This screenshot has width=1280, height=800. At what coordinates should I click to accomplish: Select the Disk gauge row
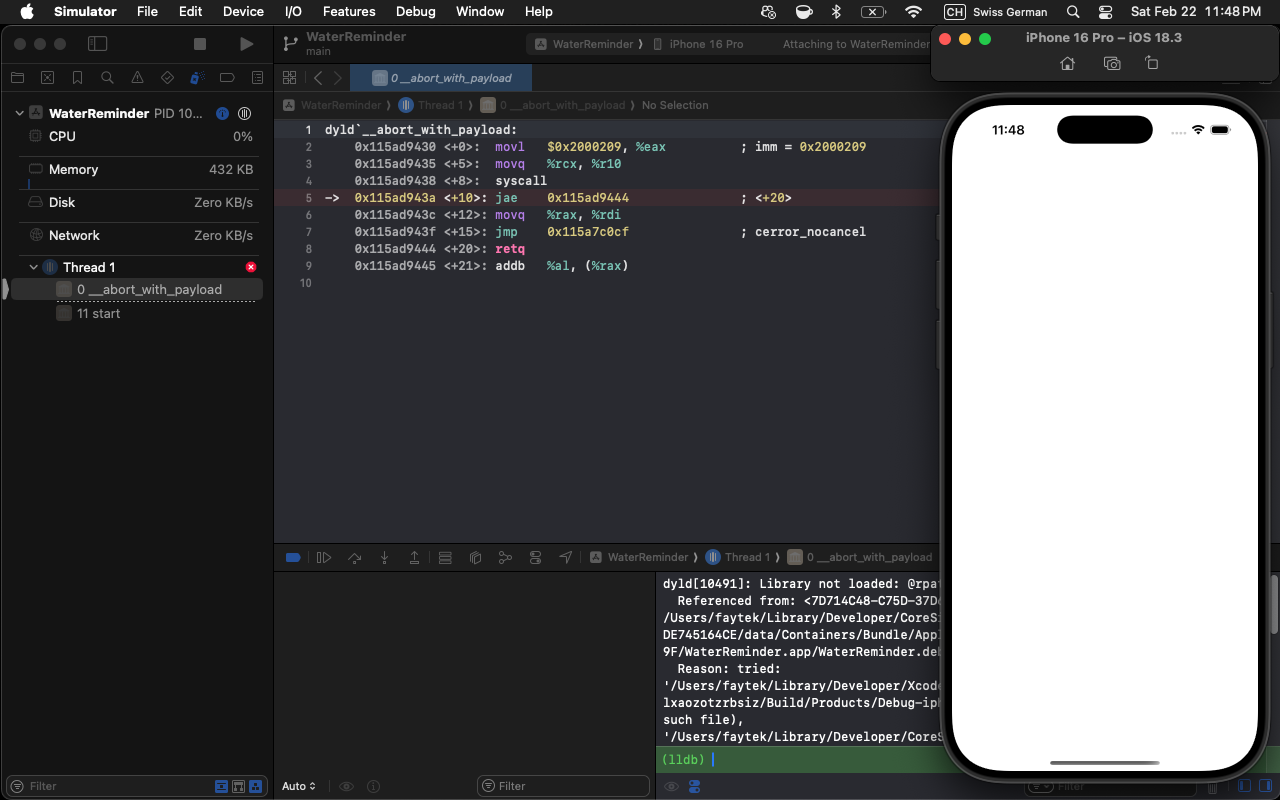(x=137, y=202)
